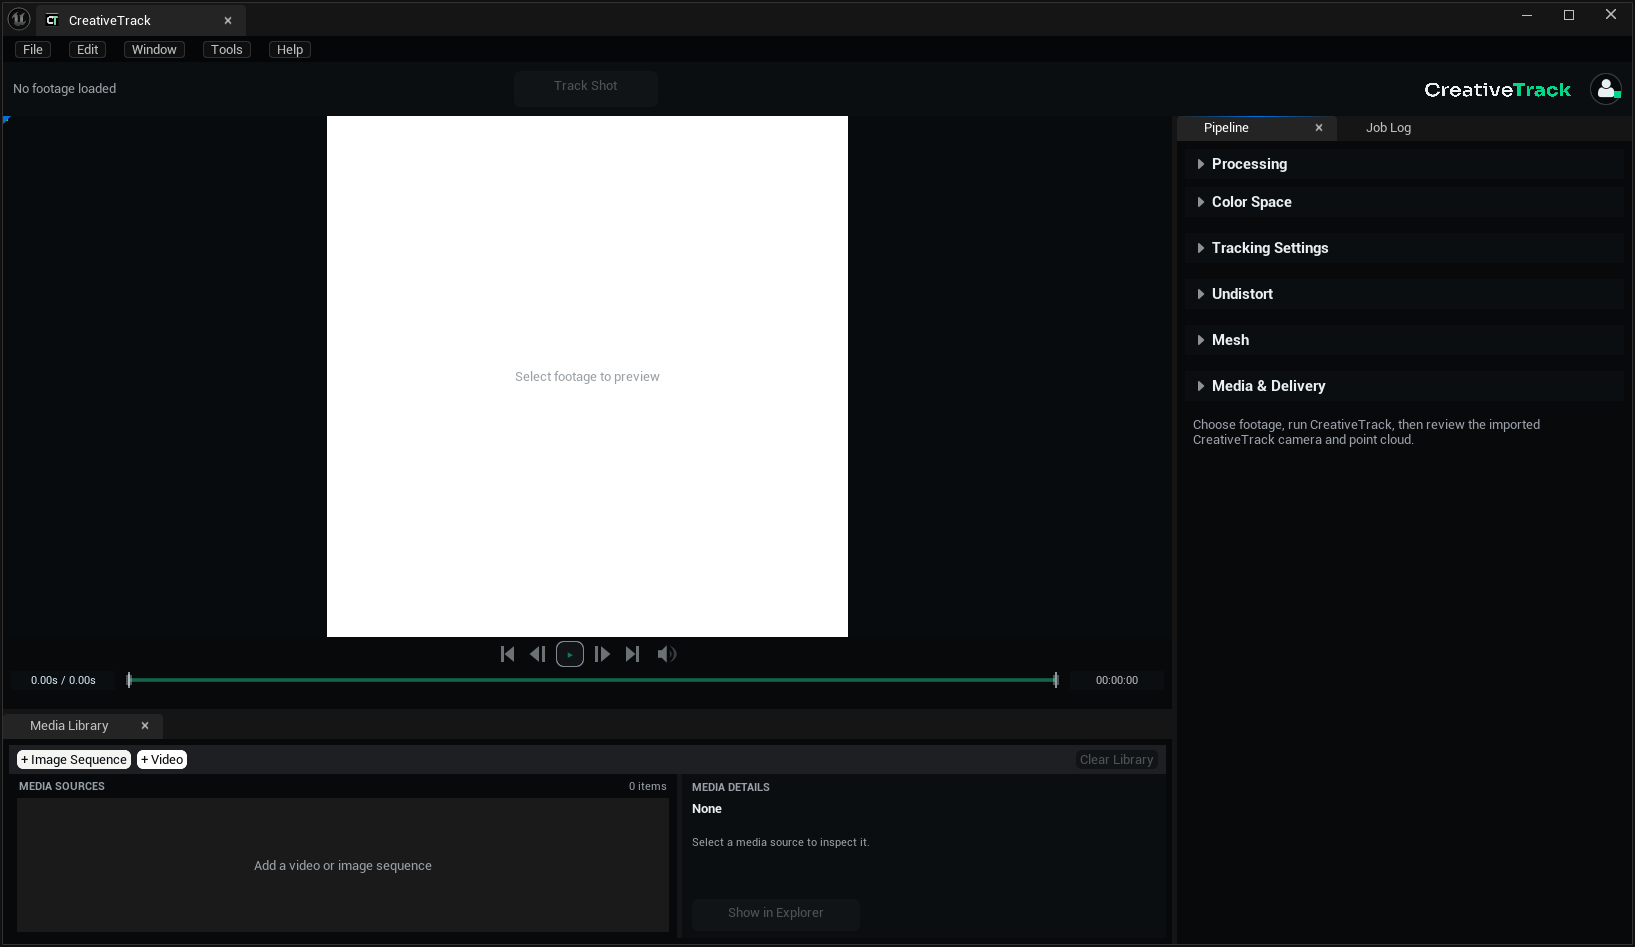Viewport: 1635px width, 947px height.
Task: Click the empty media sources list
Action: pyautogui.click(x=343, y=865)
